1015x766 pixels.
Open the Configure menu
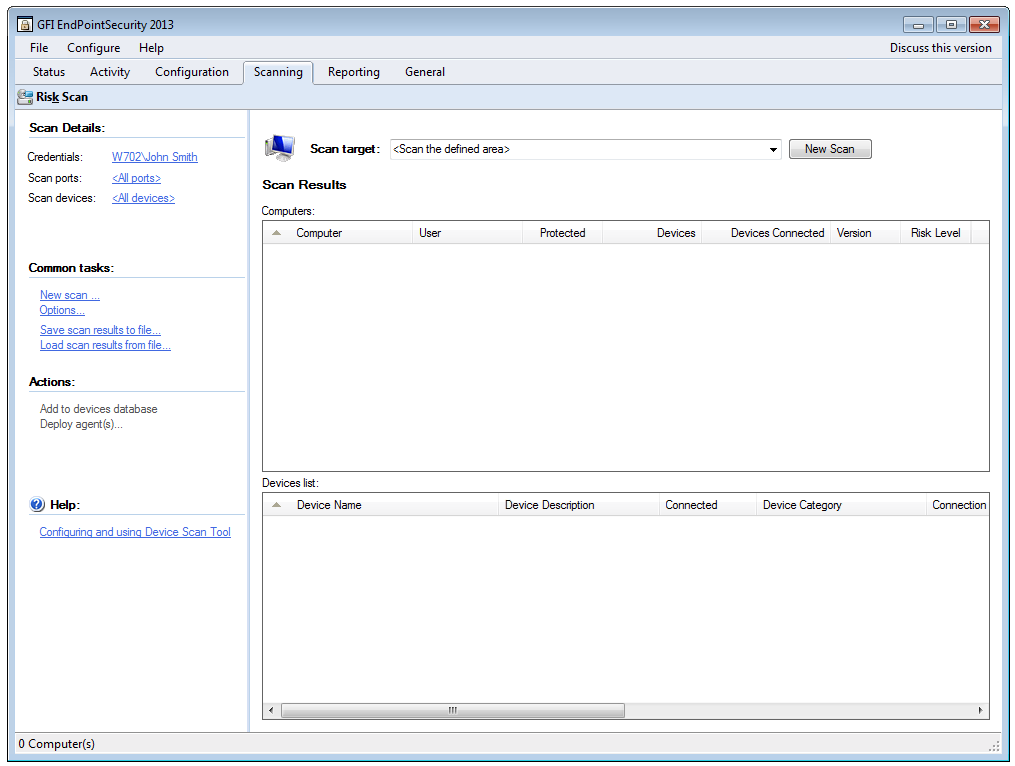(93, 48)
